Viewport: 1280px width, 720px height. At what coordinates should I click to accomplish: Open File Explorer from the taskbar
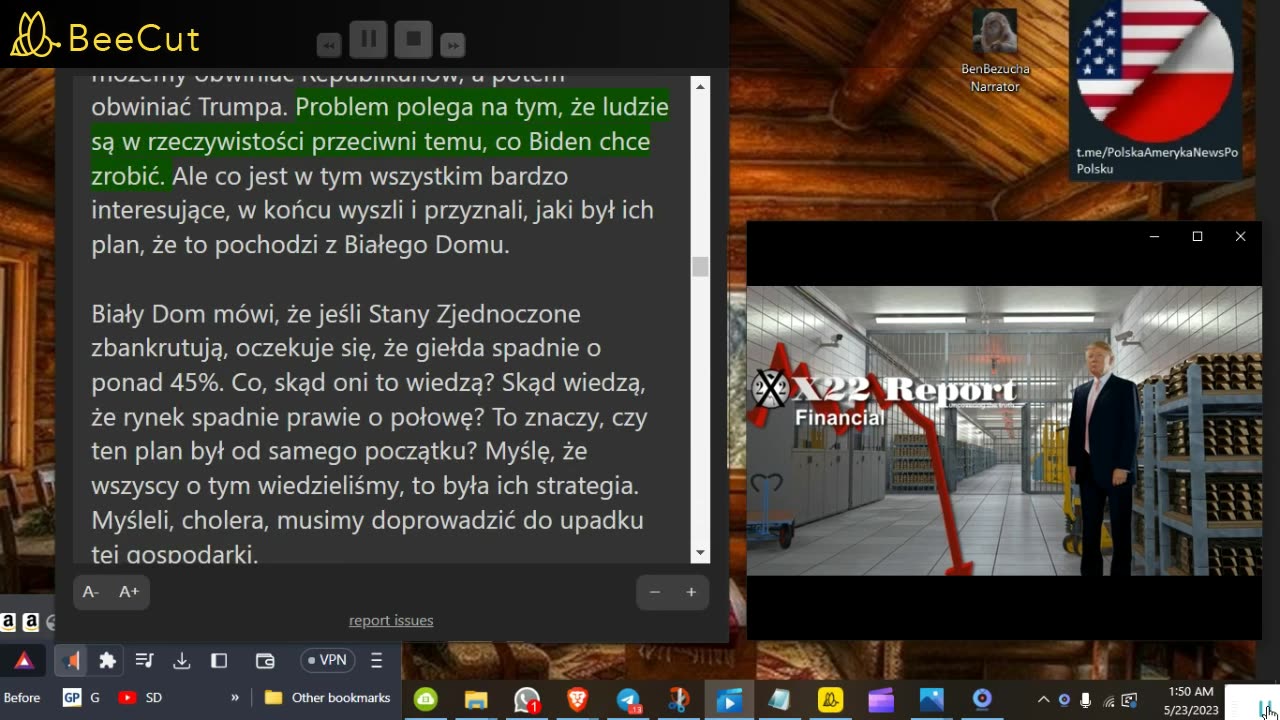pos(476,700)
